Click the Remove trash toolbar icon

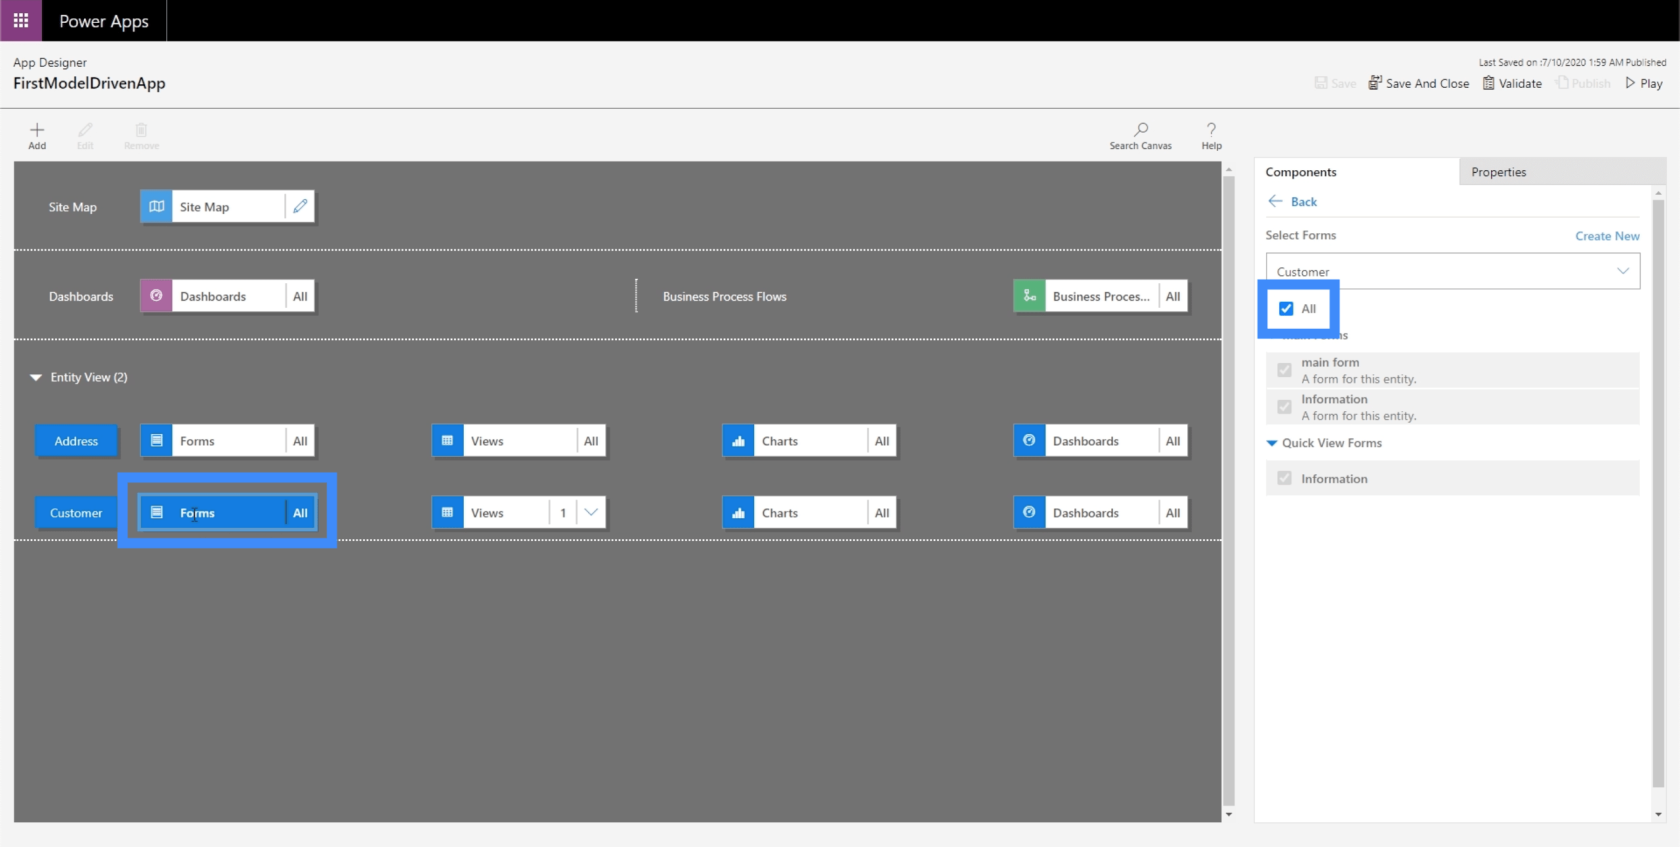click(x=141, y=130)
